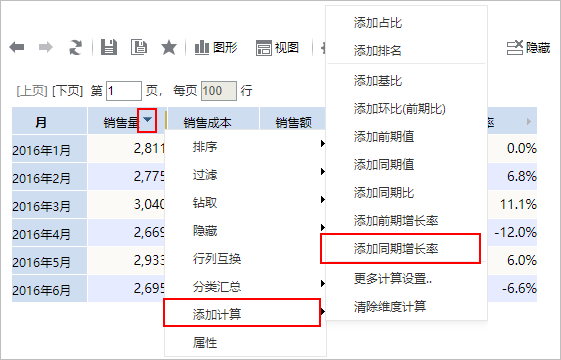Expand the 销售量 column dropdown arrow

pyautogui.click(x=147, y=121)
